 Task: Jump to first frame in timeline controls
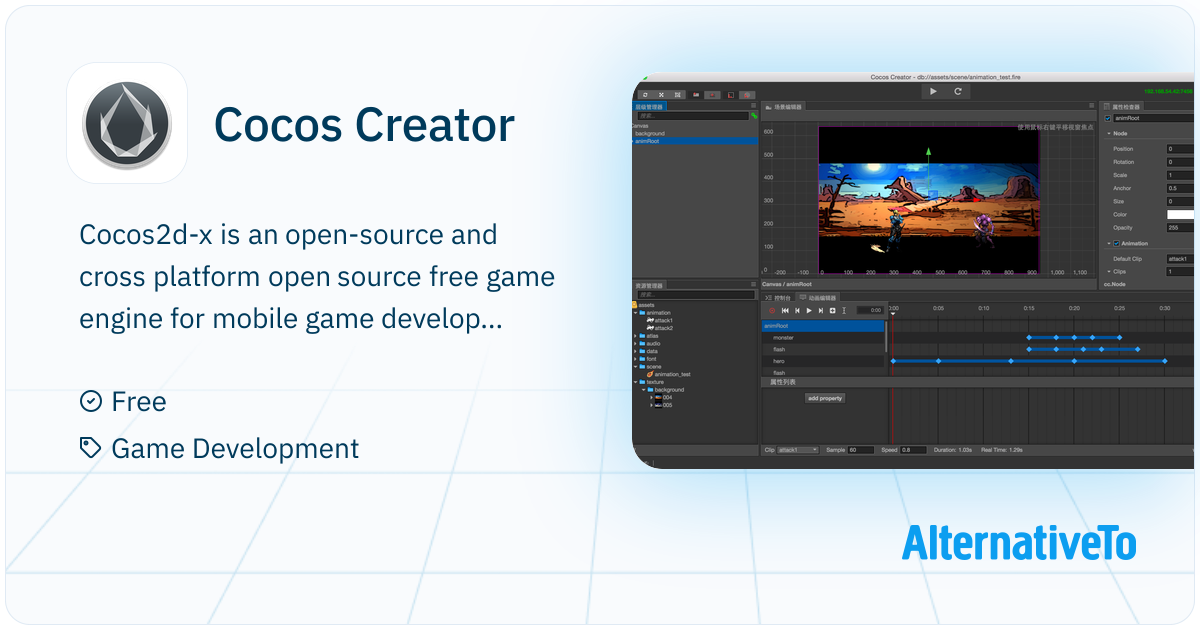tap(785, 311)
